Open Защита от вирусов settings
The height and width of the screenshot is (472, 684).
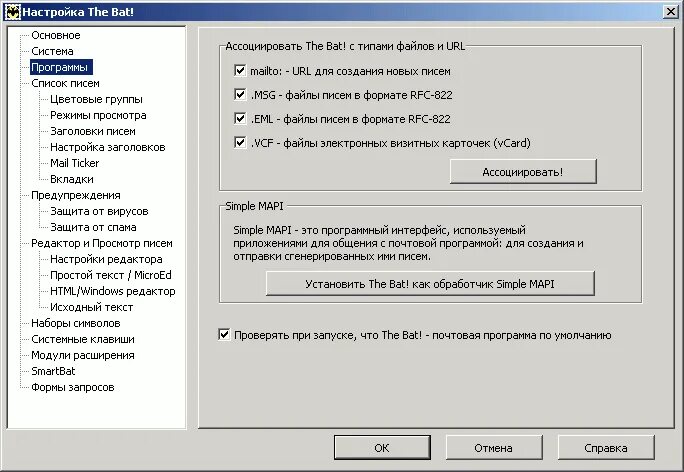point(99,212)
